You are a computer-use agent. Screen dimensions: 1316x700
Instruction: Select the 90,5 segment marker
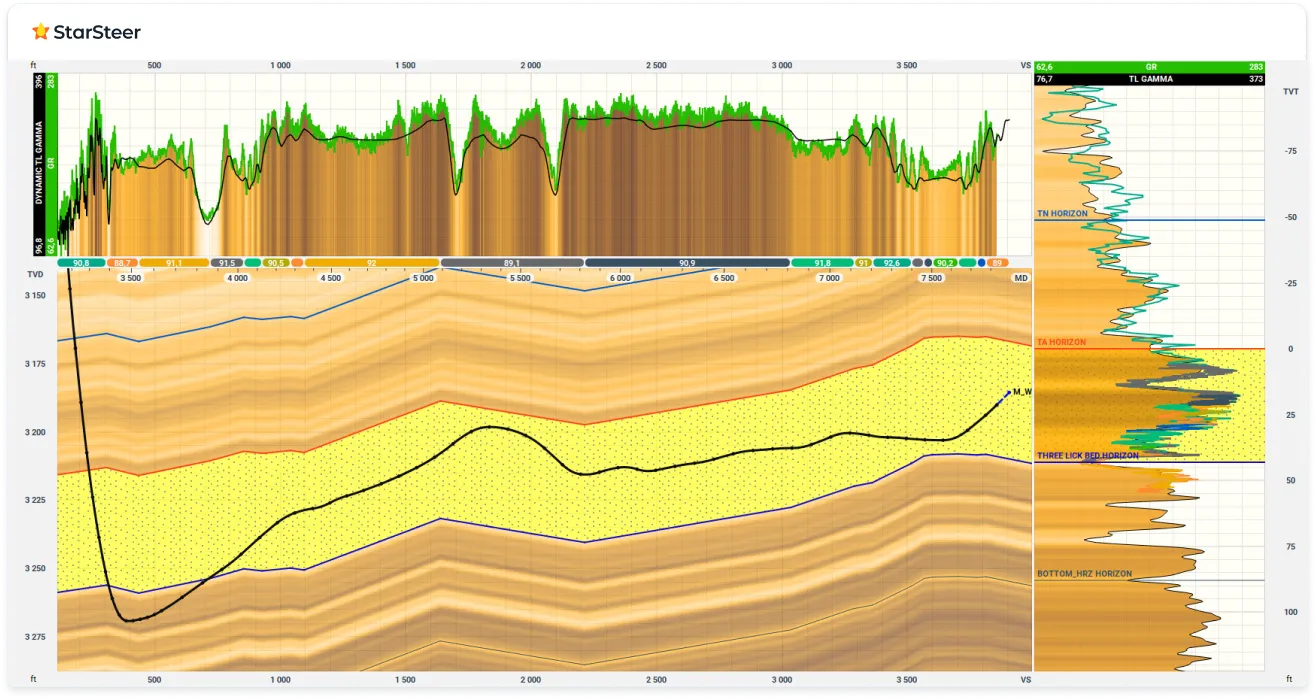pos(276,263)
